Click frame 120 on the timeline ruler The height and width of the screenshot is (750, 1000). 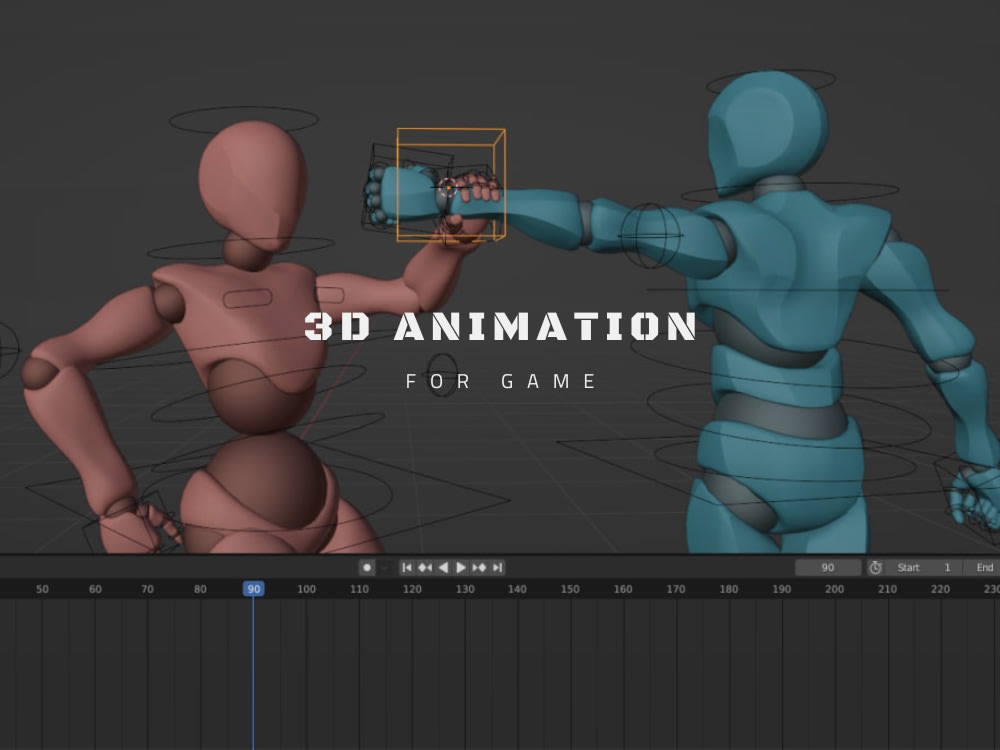(412, 589)
